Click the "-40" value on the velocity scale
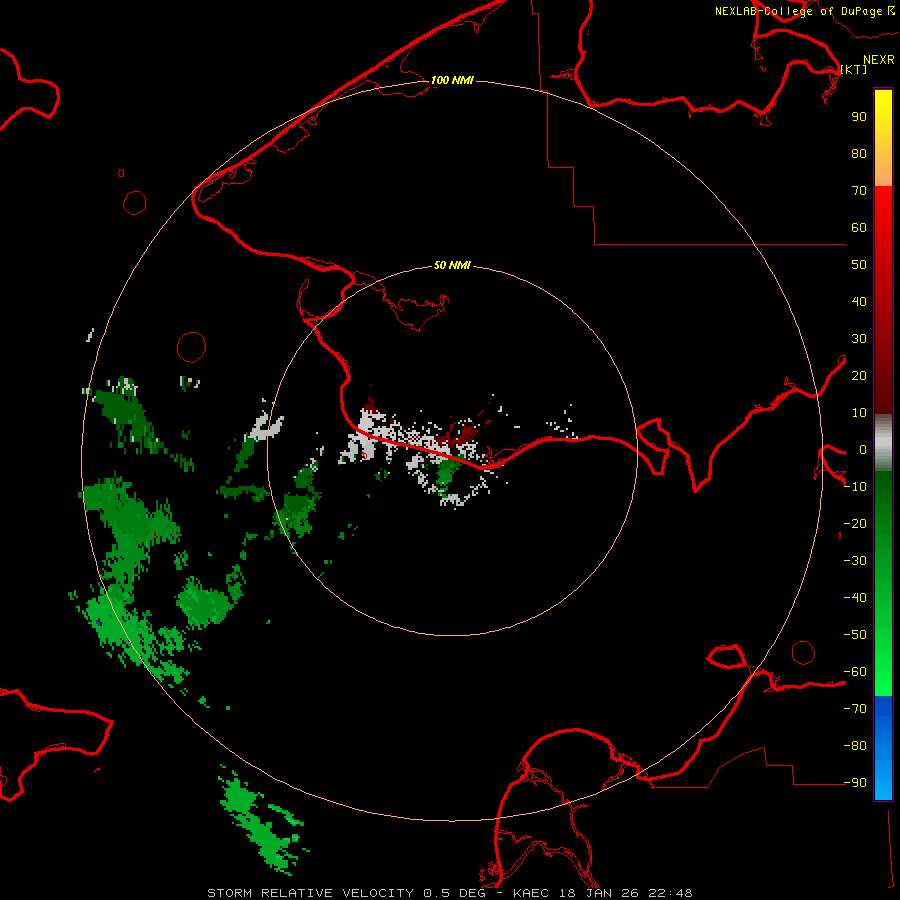 click(x=855, y=598)
